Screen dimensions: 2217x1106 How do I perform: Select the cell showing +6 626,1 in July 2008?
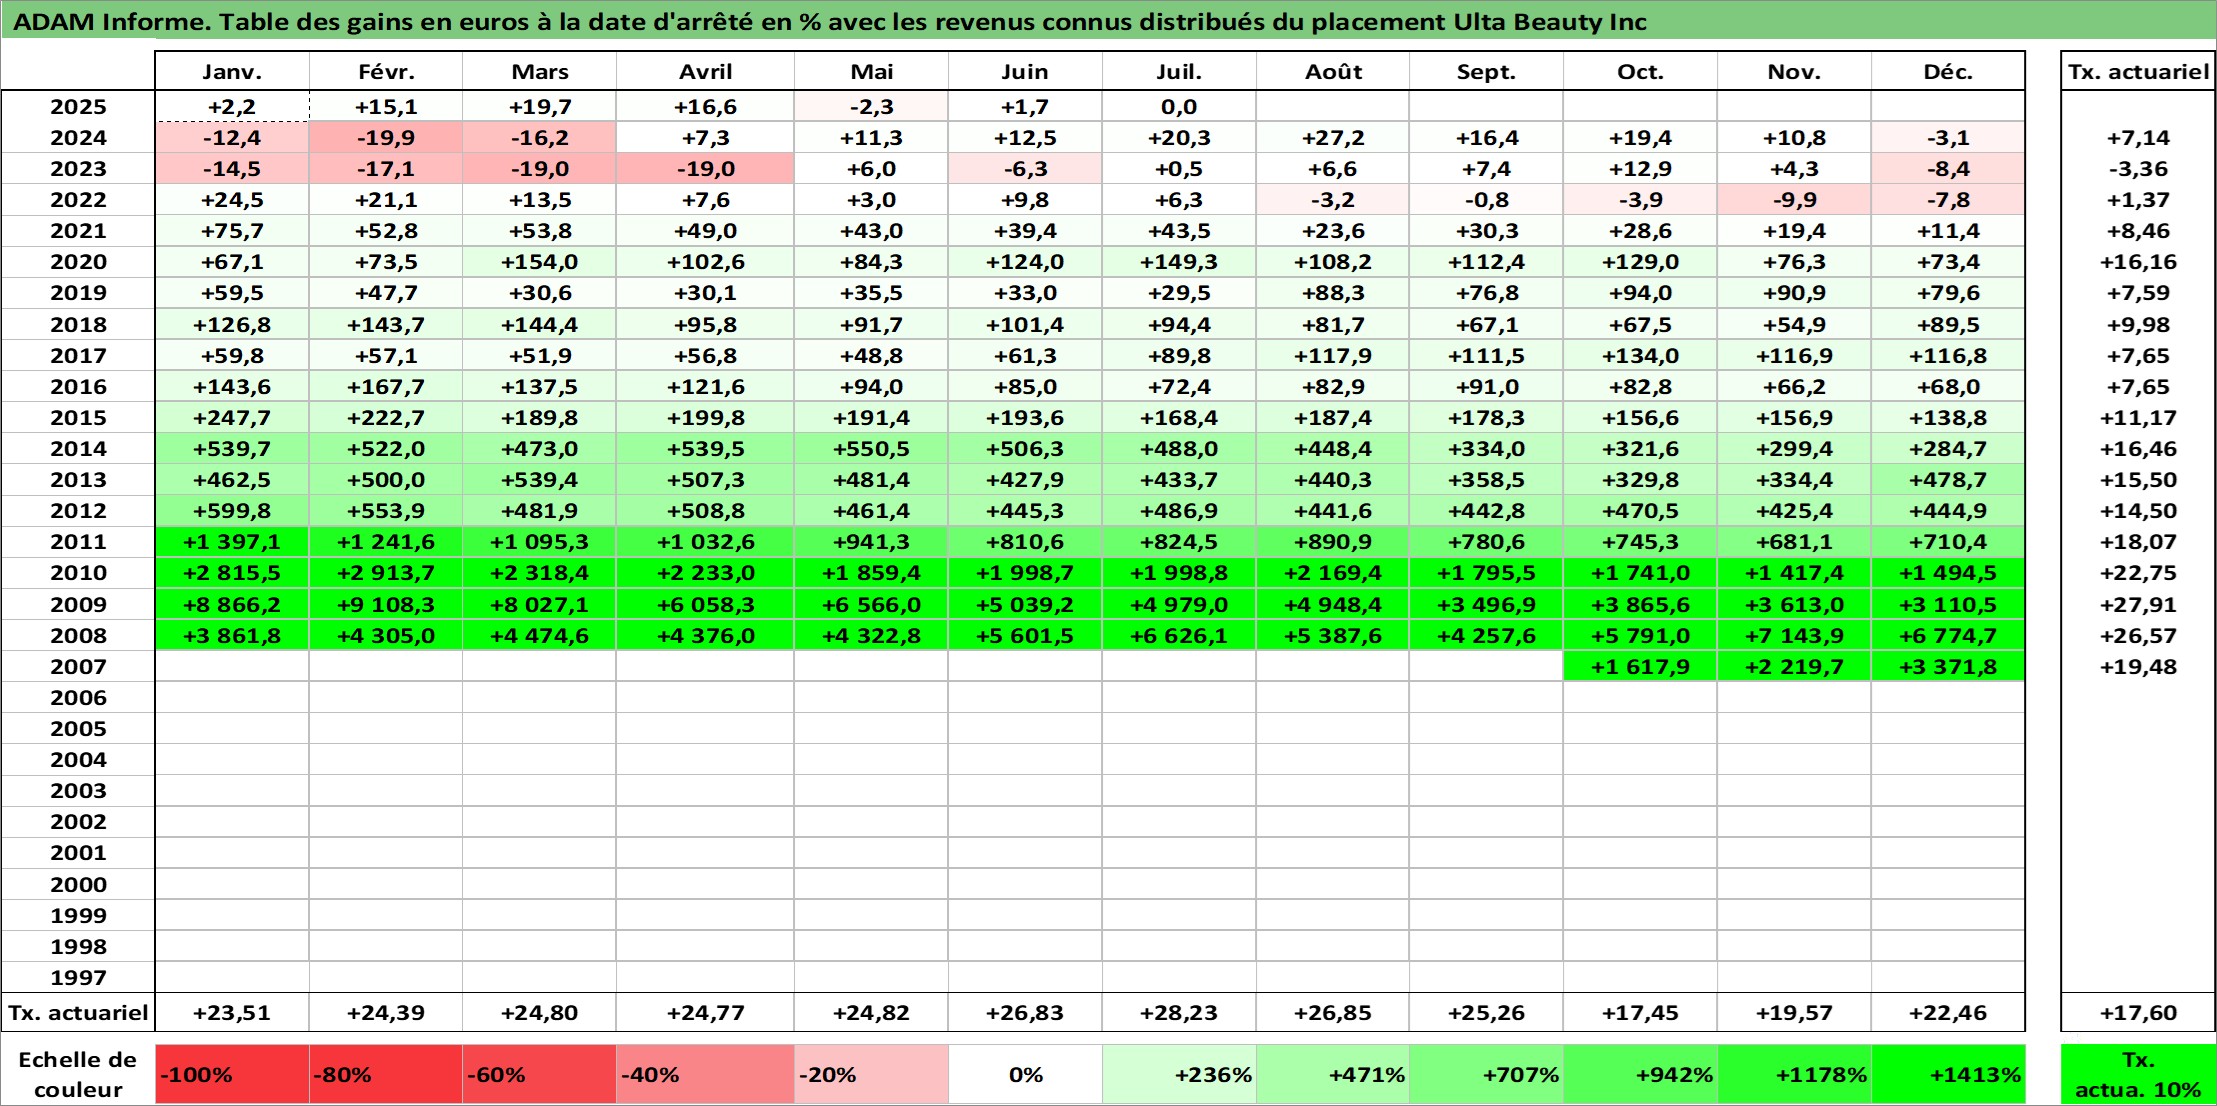coord(1179,635)
